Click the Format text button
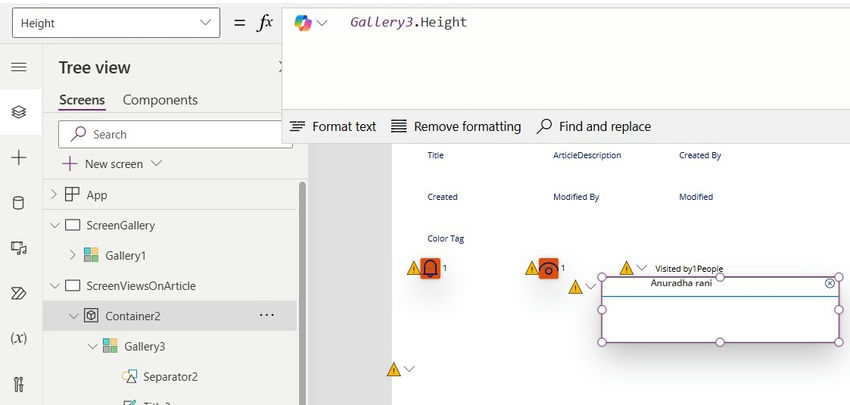Screen dimensions: 850x405 pyautogui.click(x=333, y=126)
